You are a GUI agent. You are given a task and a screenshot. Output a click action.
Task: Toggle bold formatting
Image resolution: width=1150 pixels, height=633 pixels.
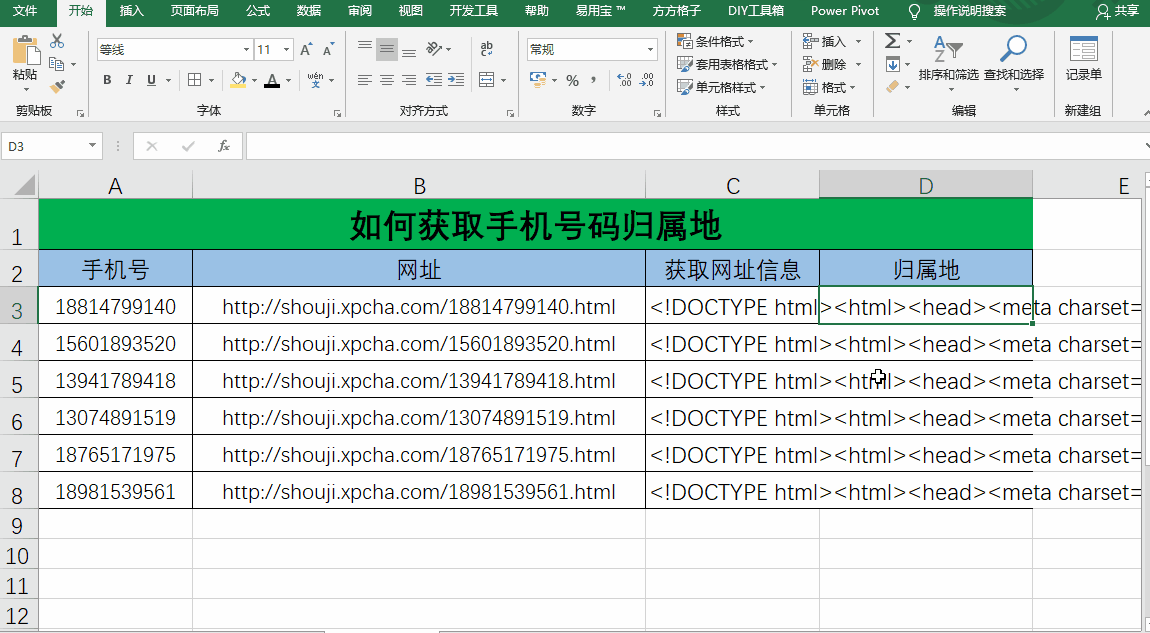(107, 80)
